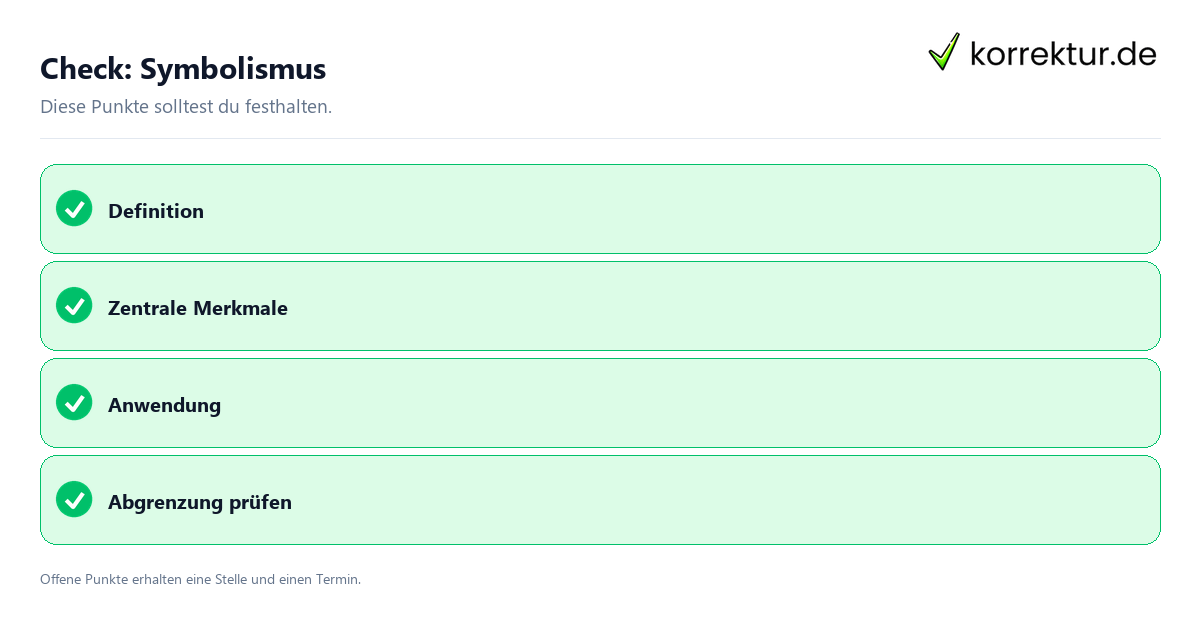Image resolution: width=1200 pixels, height=630 pixels.
Task: Select the Anwendung label text
Action: tap(164, 405)
